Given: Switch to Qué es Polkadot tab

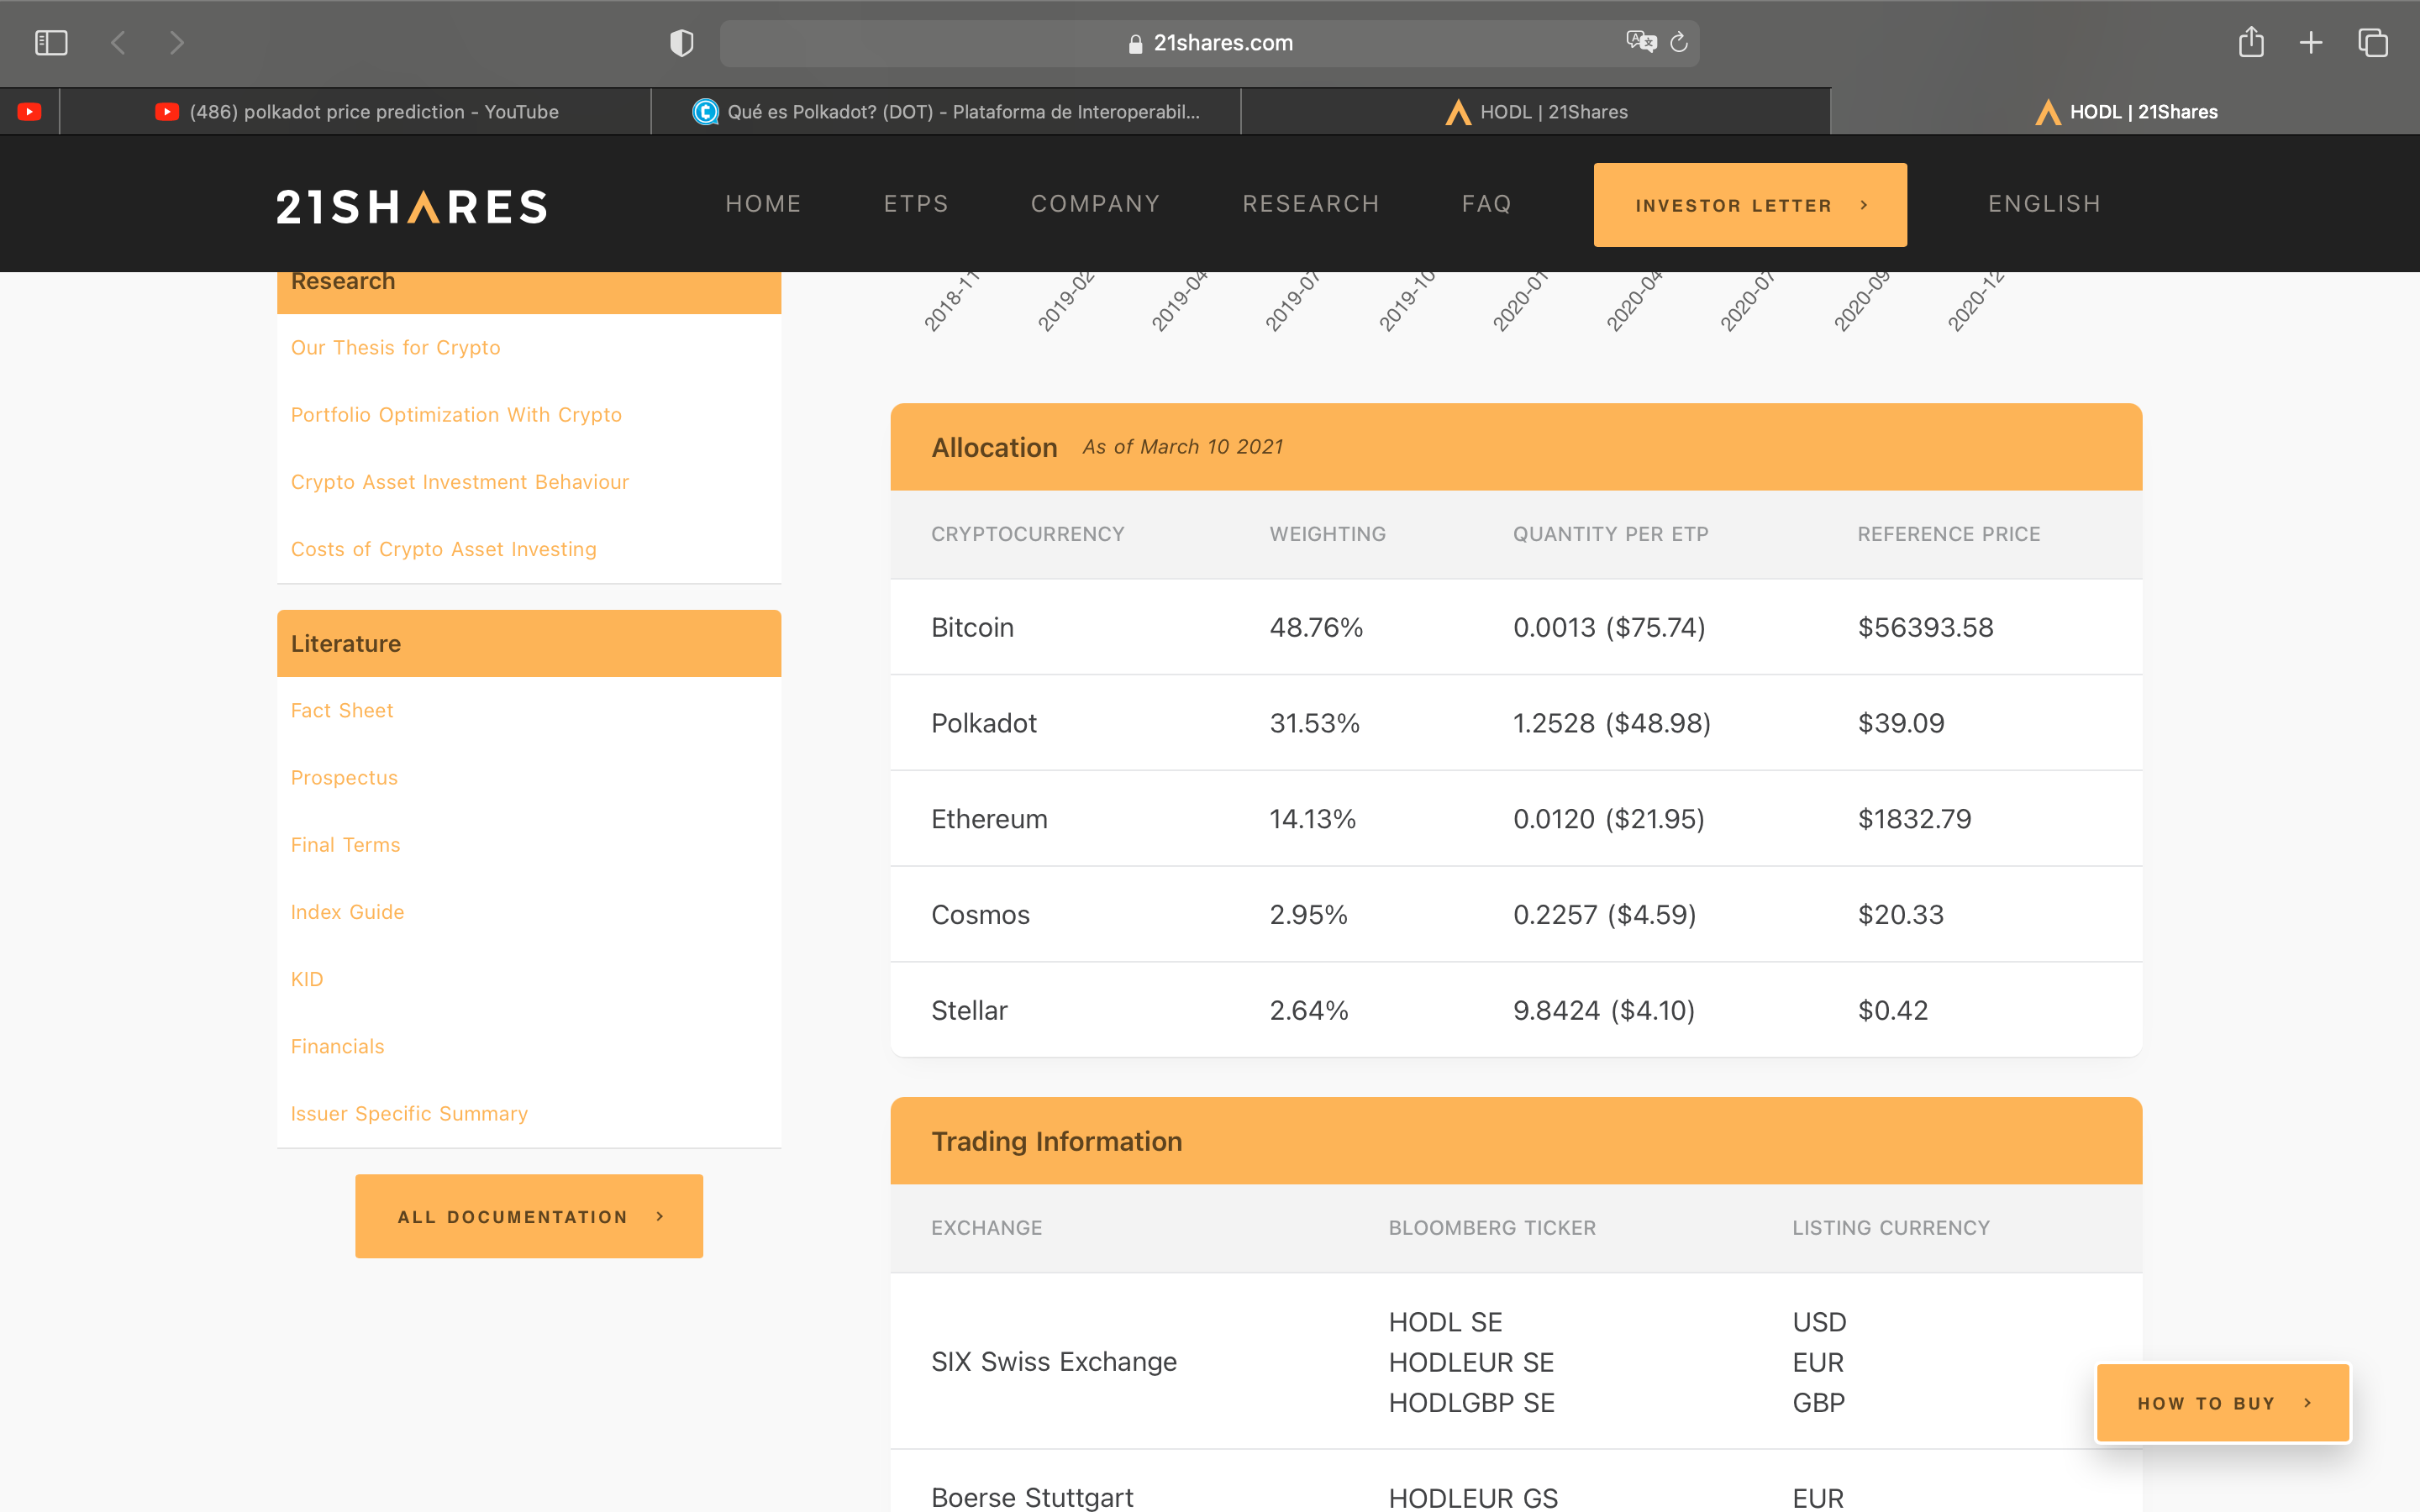Looking at the screenshot, I should click(x=946, y=112).
